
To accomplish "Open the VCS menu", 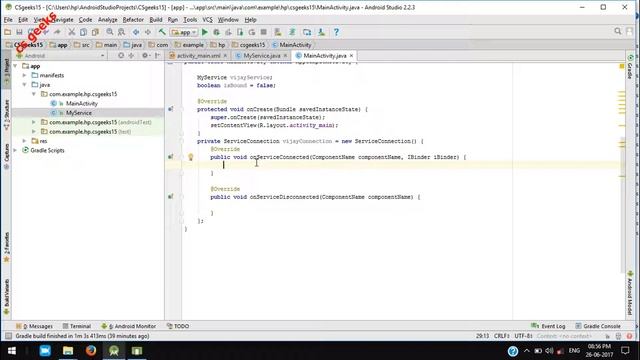I will tap(207, 20).
